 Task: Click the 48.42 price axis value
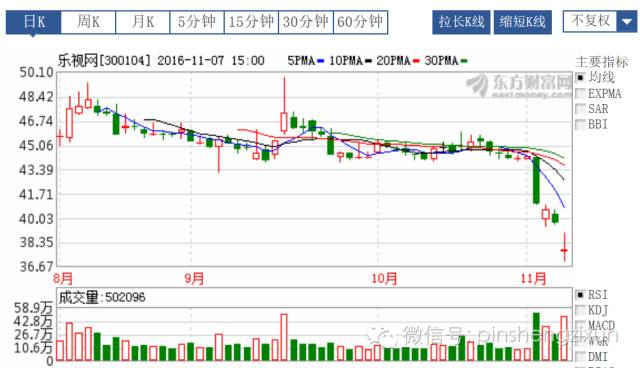click(36, 97)
